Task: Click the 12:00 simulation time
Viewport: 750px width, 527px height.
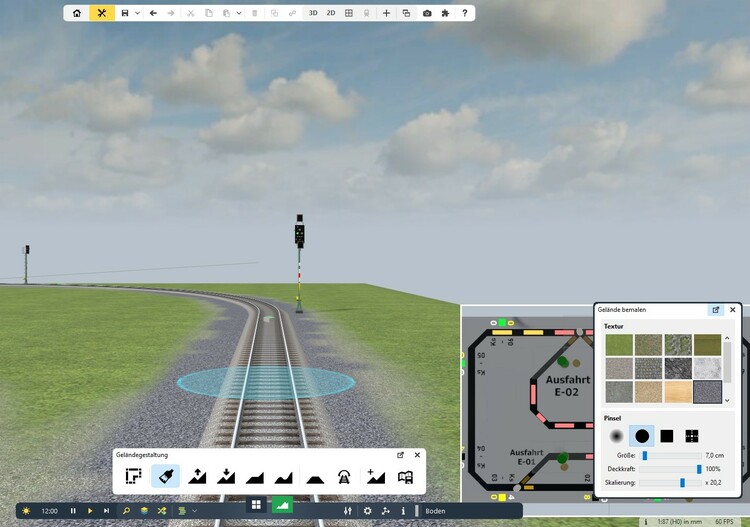Action: pyautogui.click(x=49, y=511)
